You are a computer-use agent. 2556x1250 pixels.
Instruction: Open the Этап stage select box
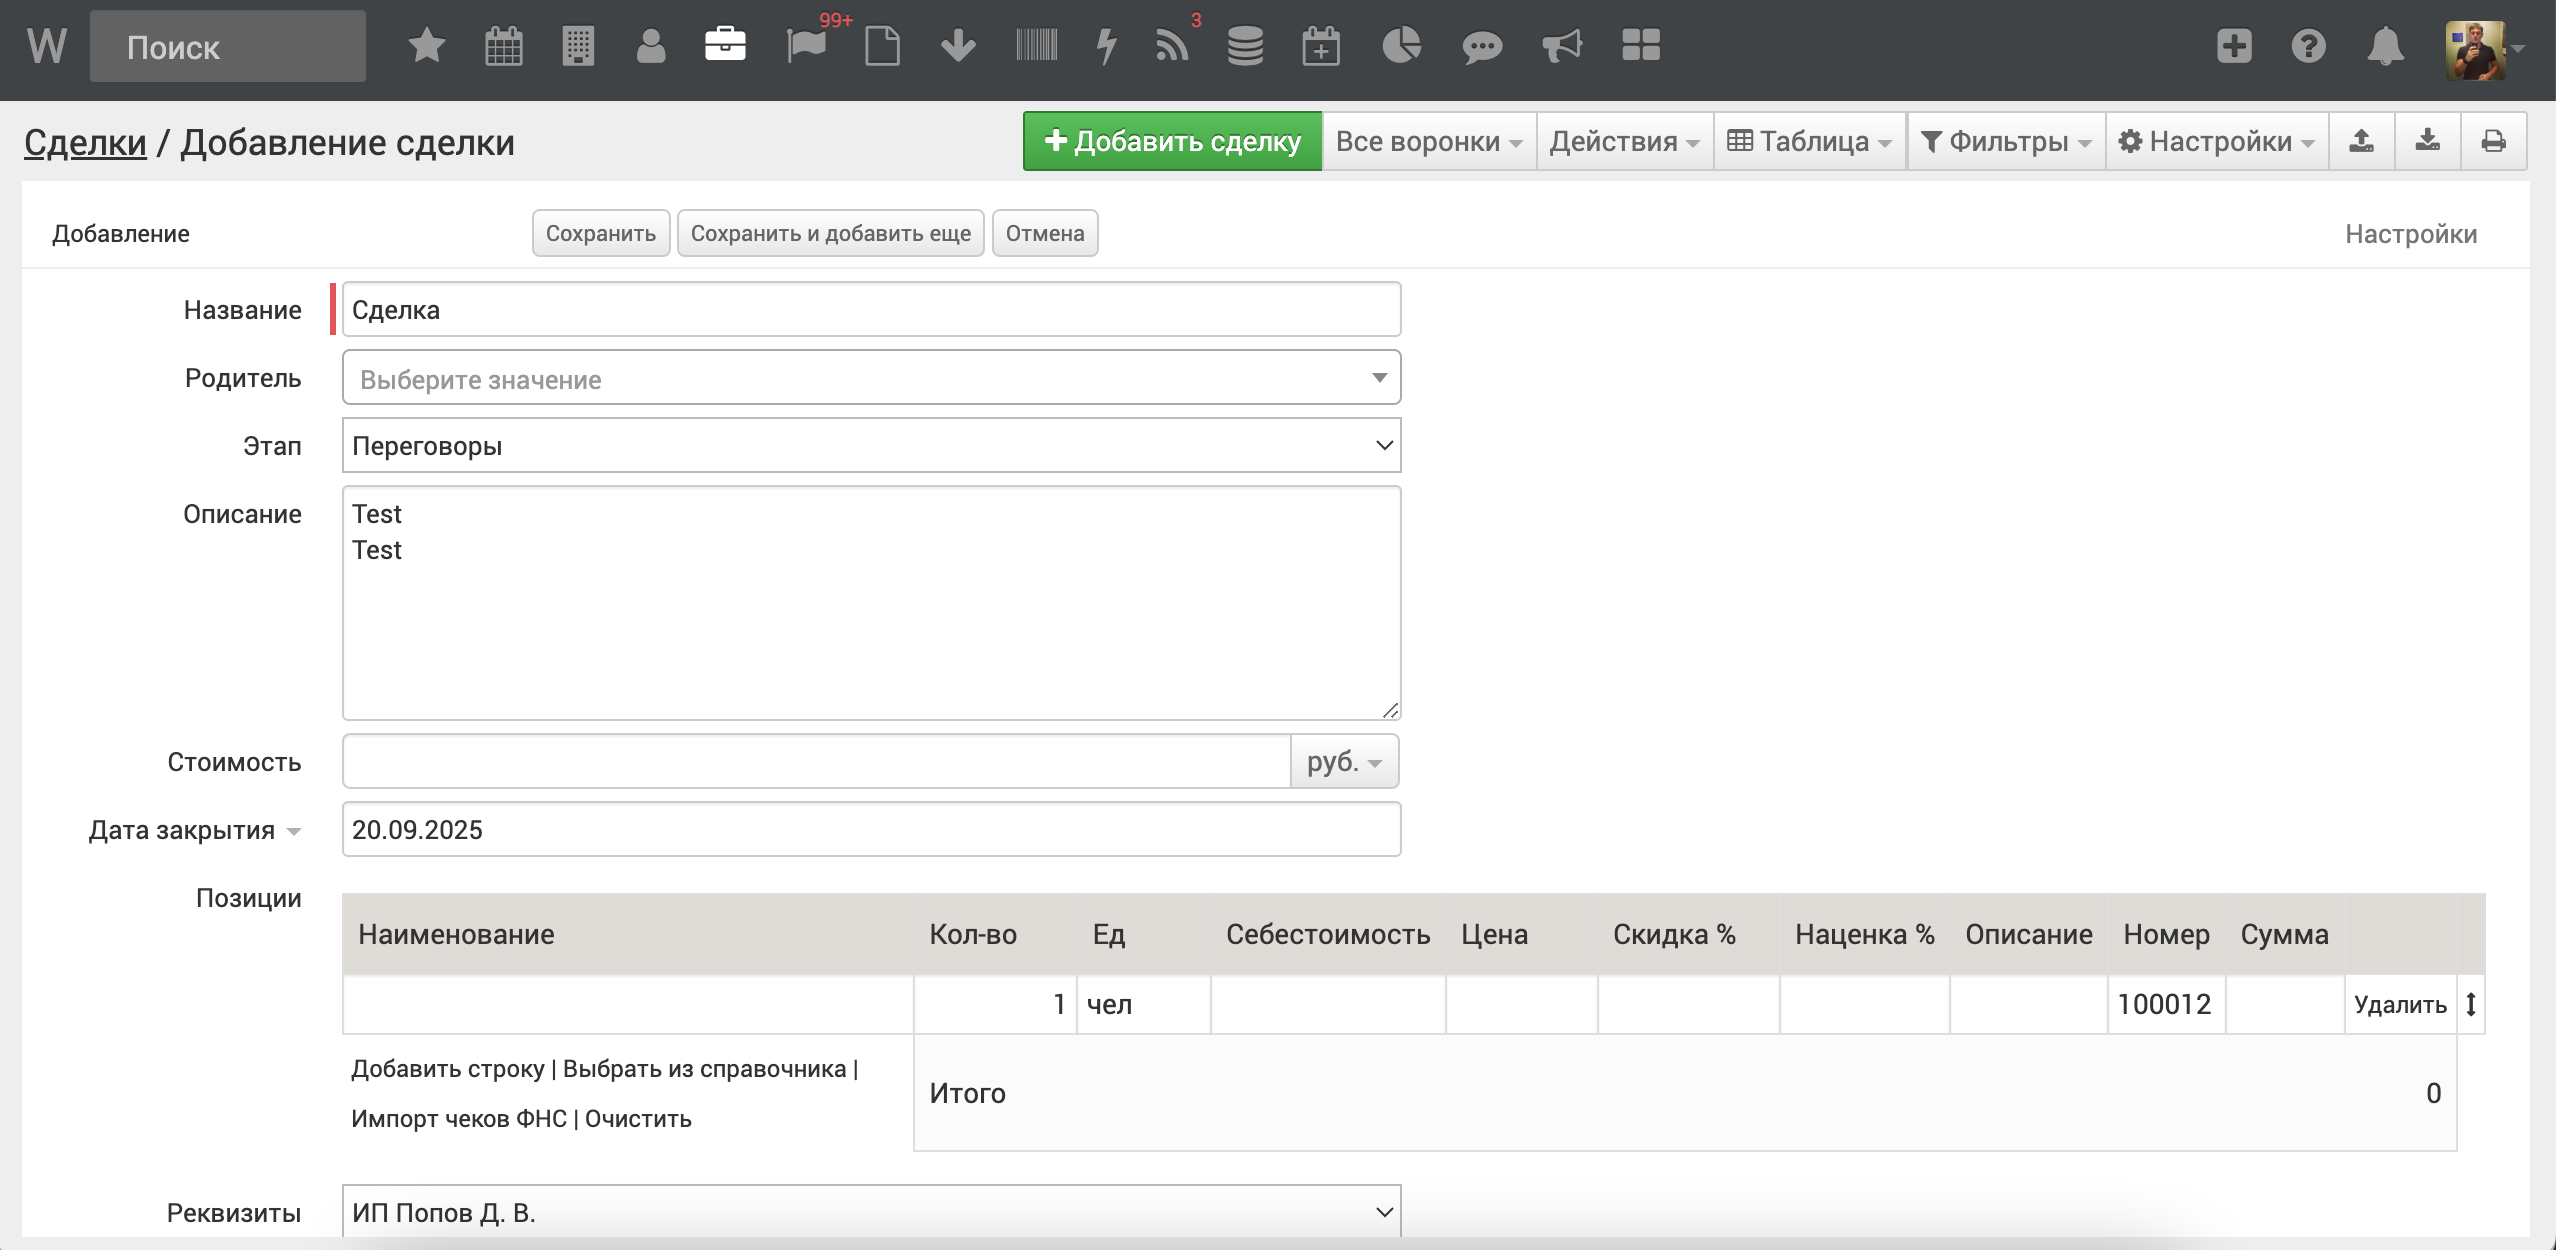(x=870, y=446)
